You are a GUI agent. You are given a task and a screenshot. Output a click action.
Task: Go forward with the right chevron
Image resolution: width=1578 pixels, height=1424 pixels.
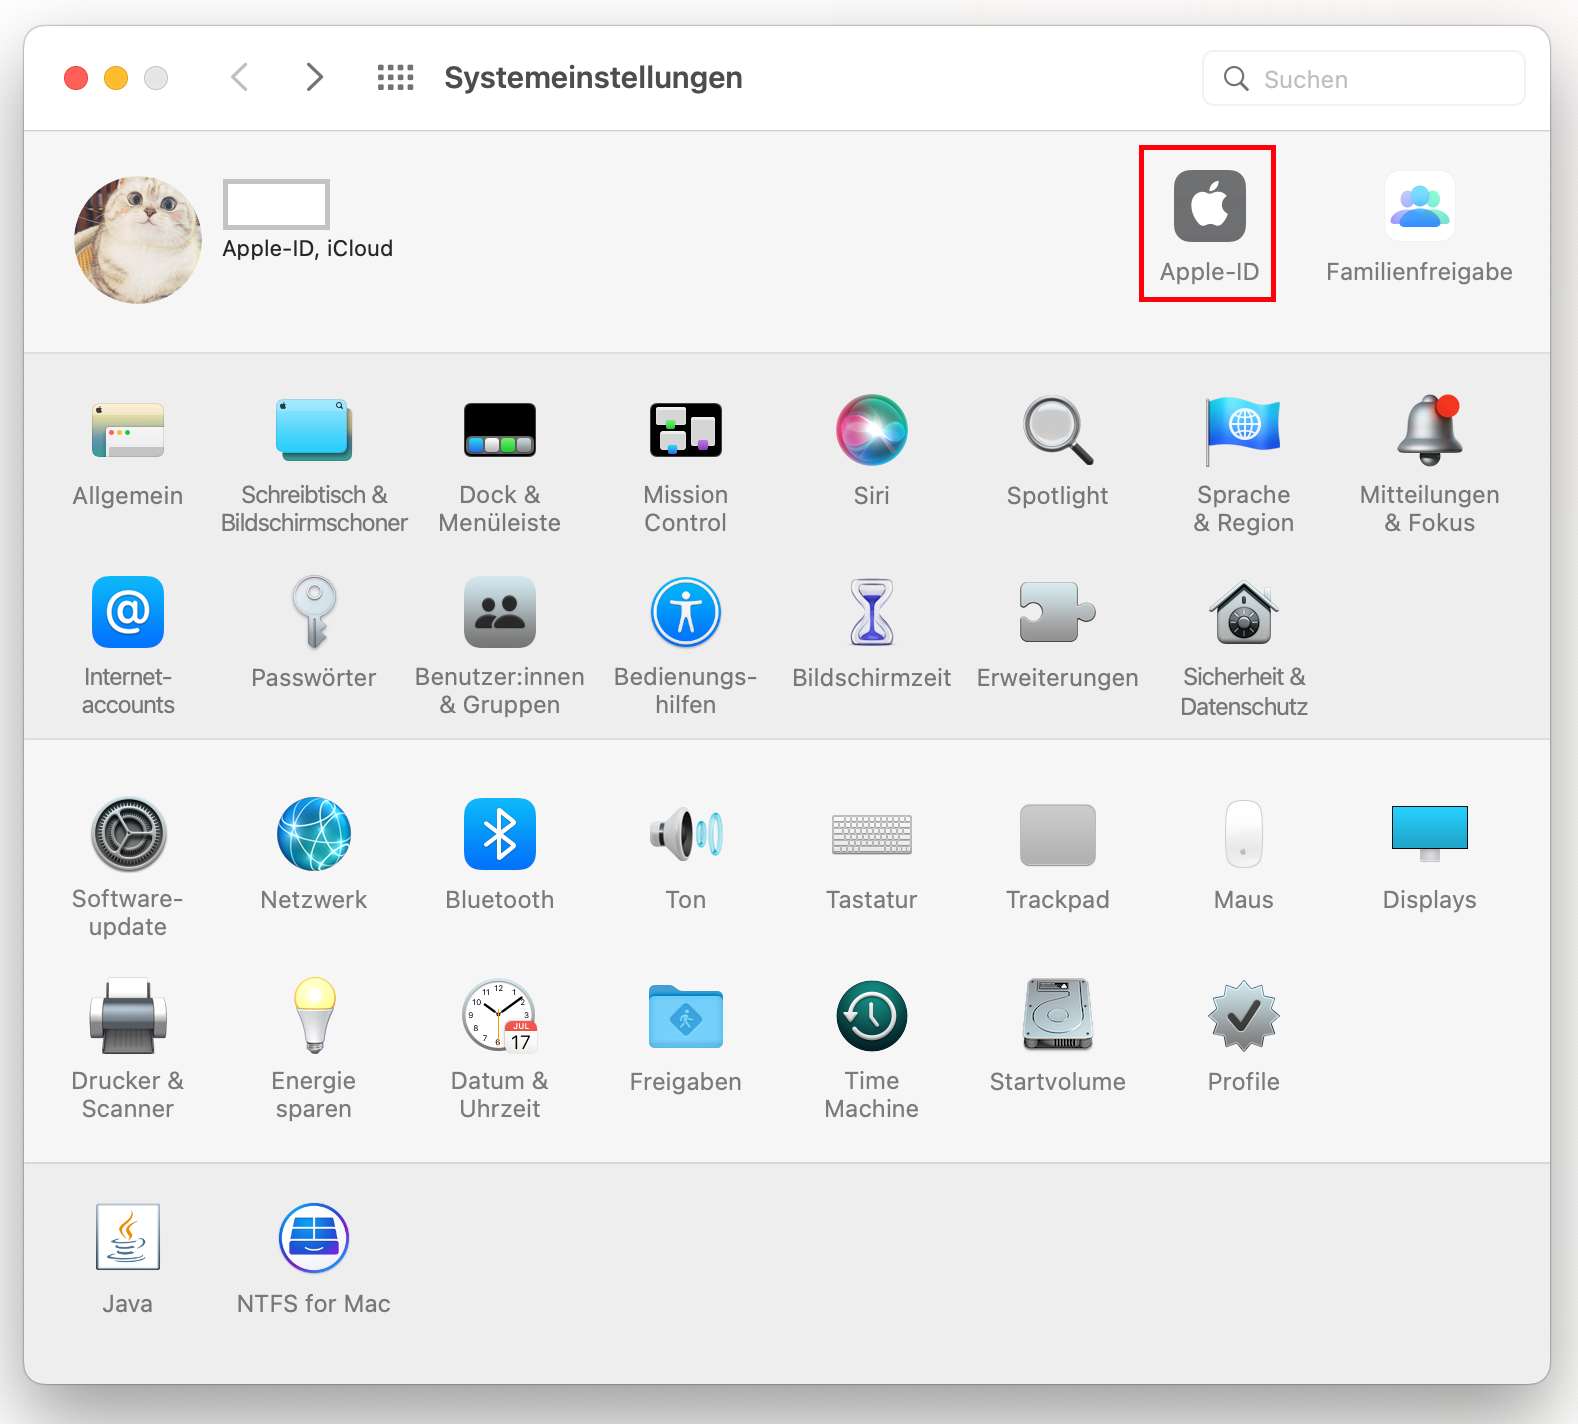pos(314,77)
